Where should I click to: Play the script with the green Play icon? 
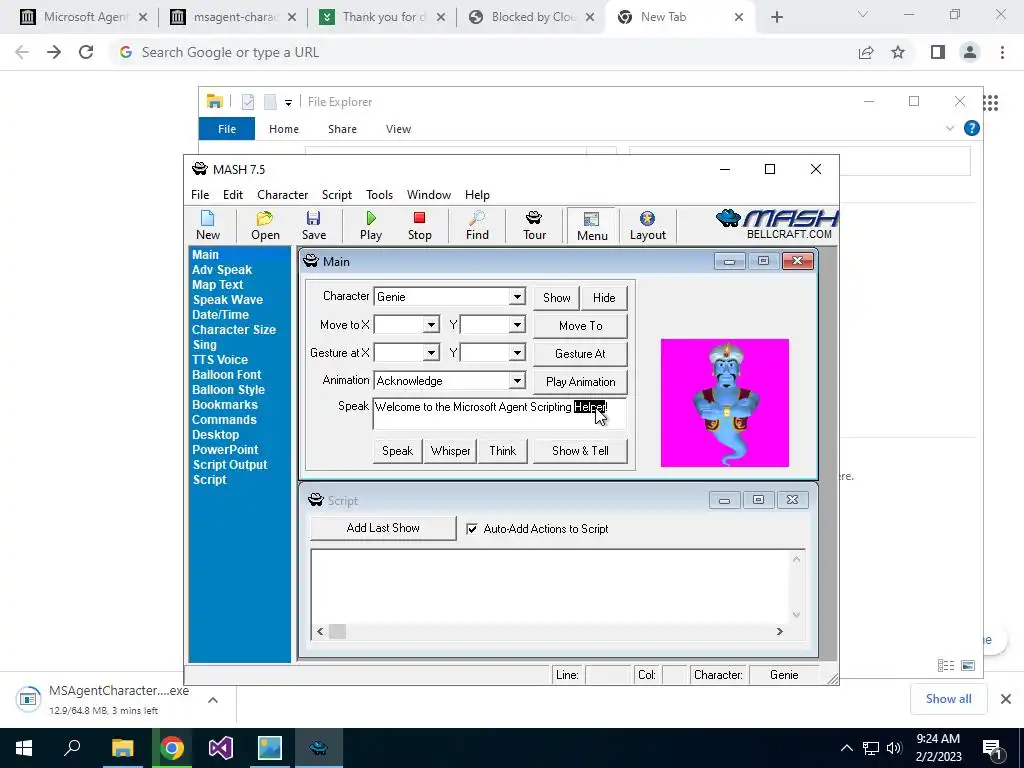tap(371, 226)
